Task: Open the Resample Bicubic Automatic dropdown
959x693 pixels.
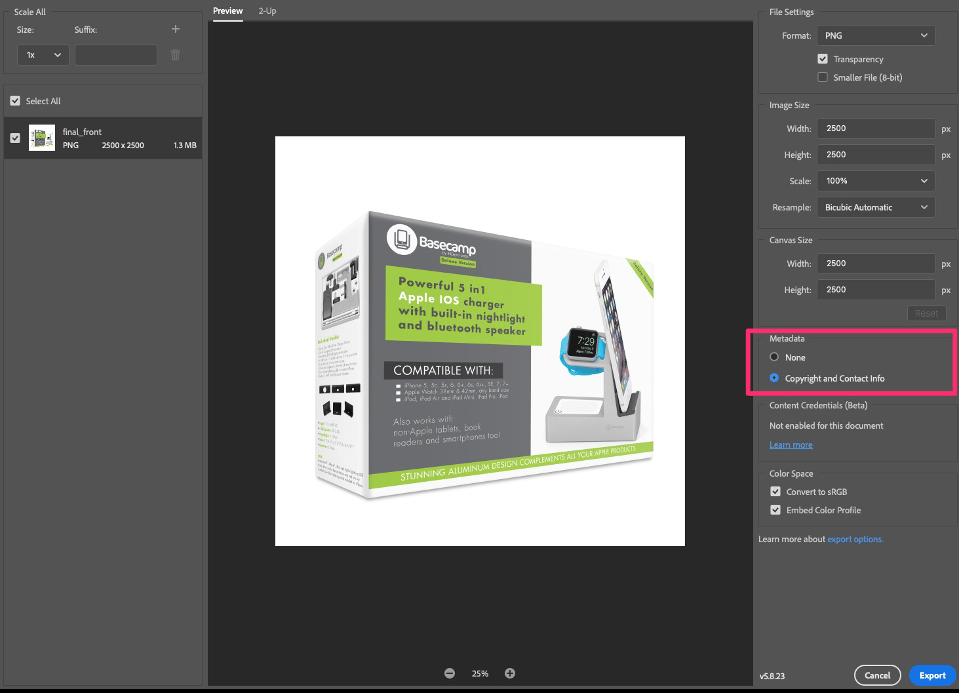Action: pyautogui.click(x=876, y=207)
